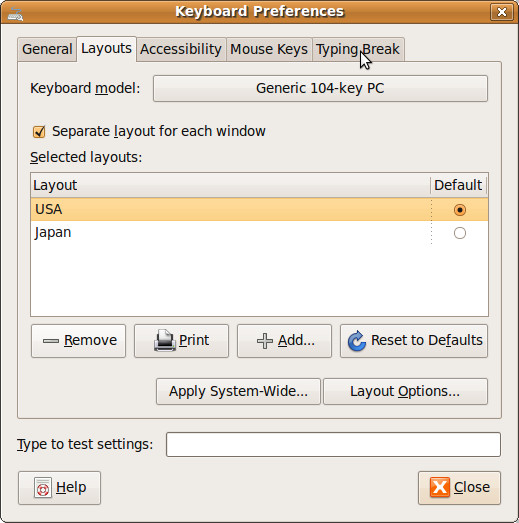Switch to the Mouse Keys tab

point(269,49)
